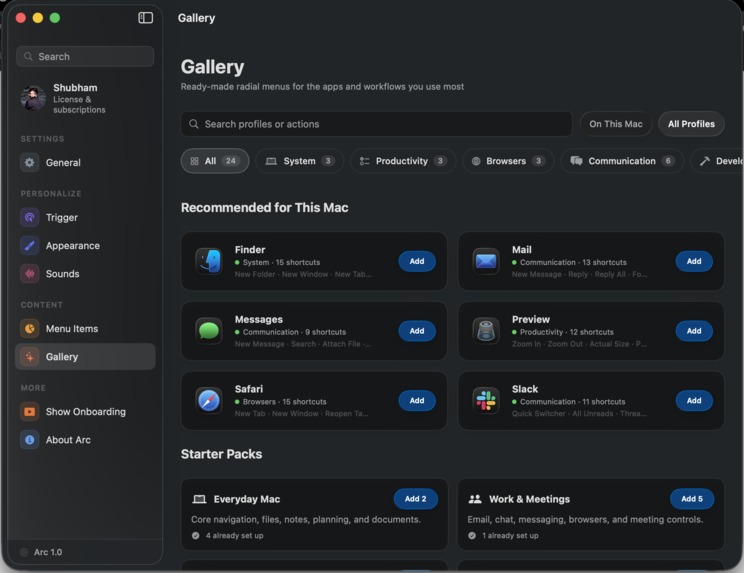Open General settings gear icon
The height and width of the screenshot is (573, 744).
29,163
